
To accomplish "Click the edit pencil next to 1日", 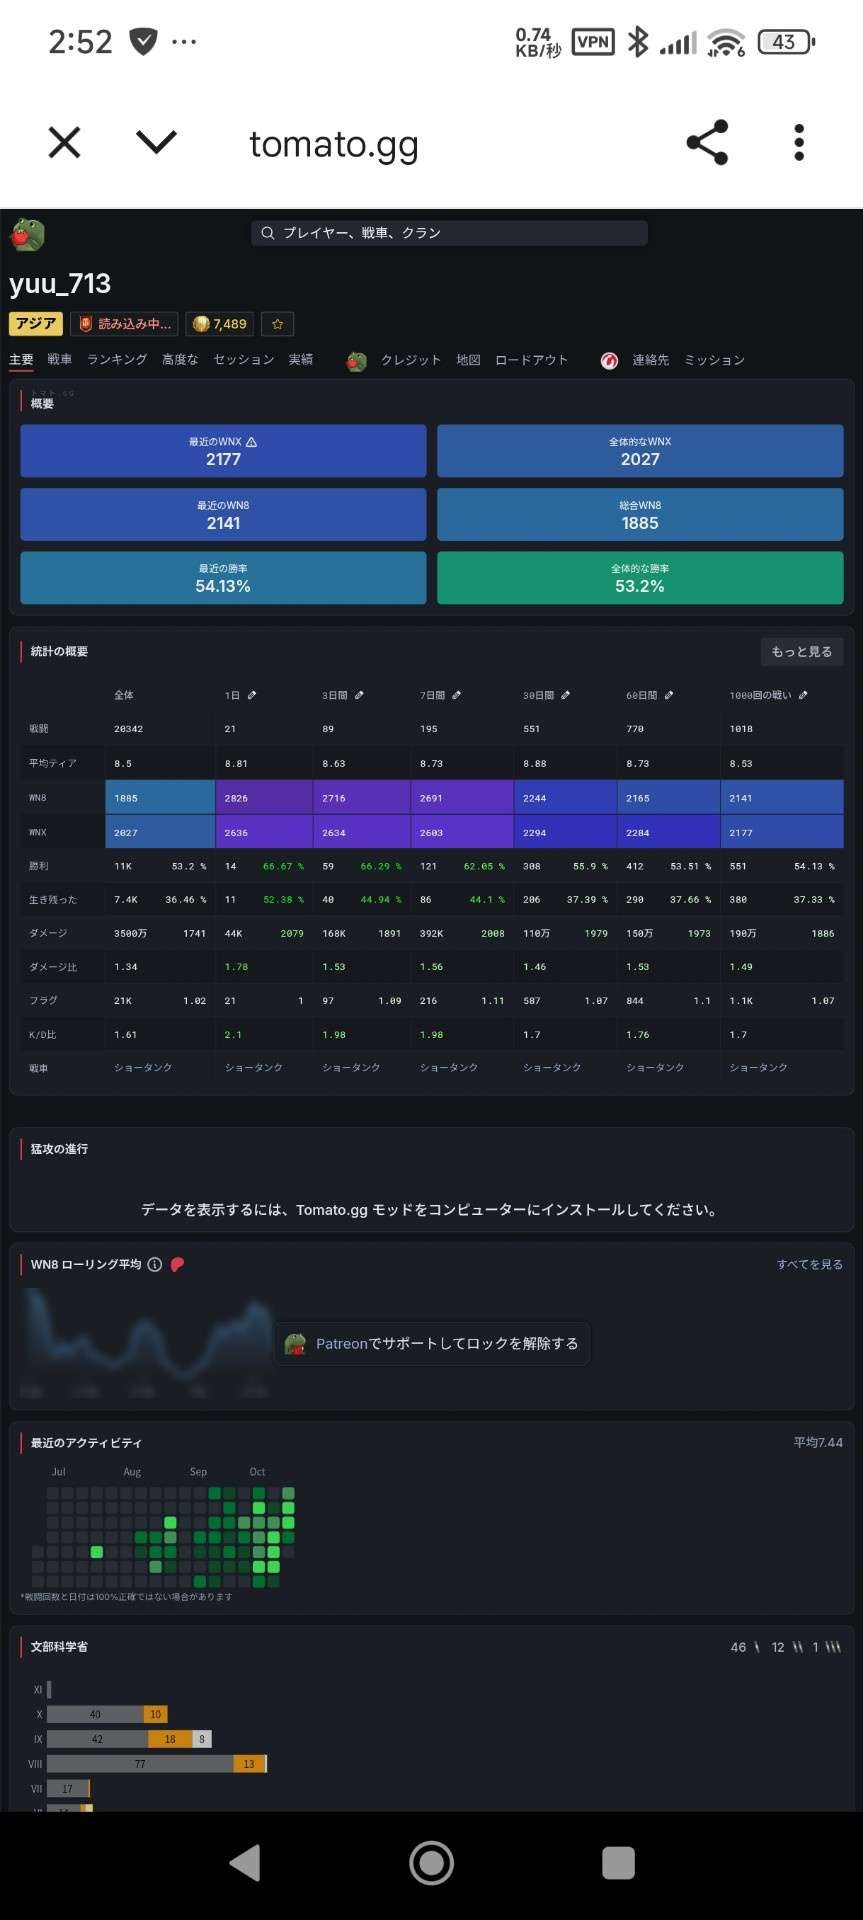I will point(252,695).
